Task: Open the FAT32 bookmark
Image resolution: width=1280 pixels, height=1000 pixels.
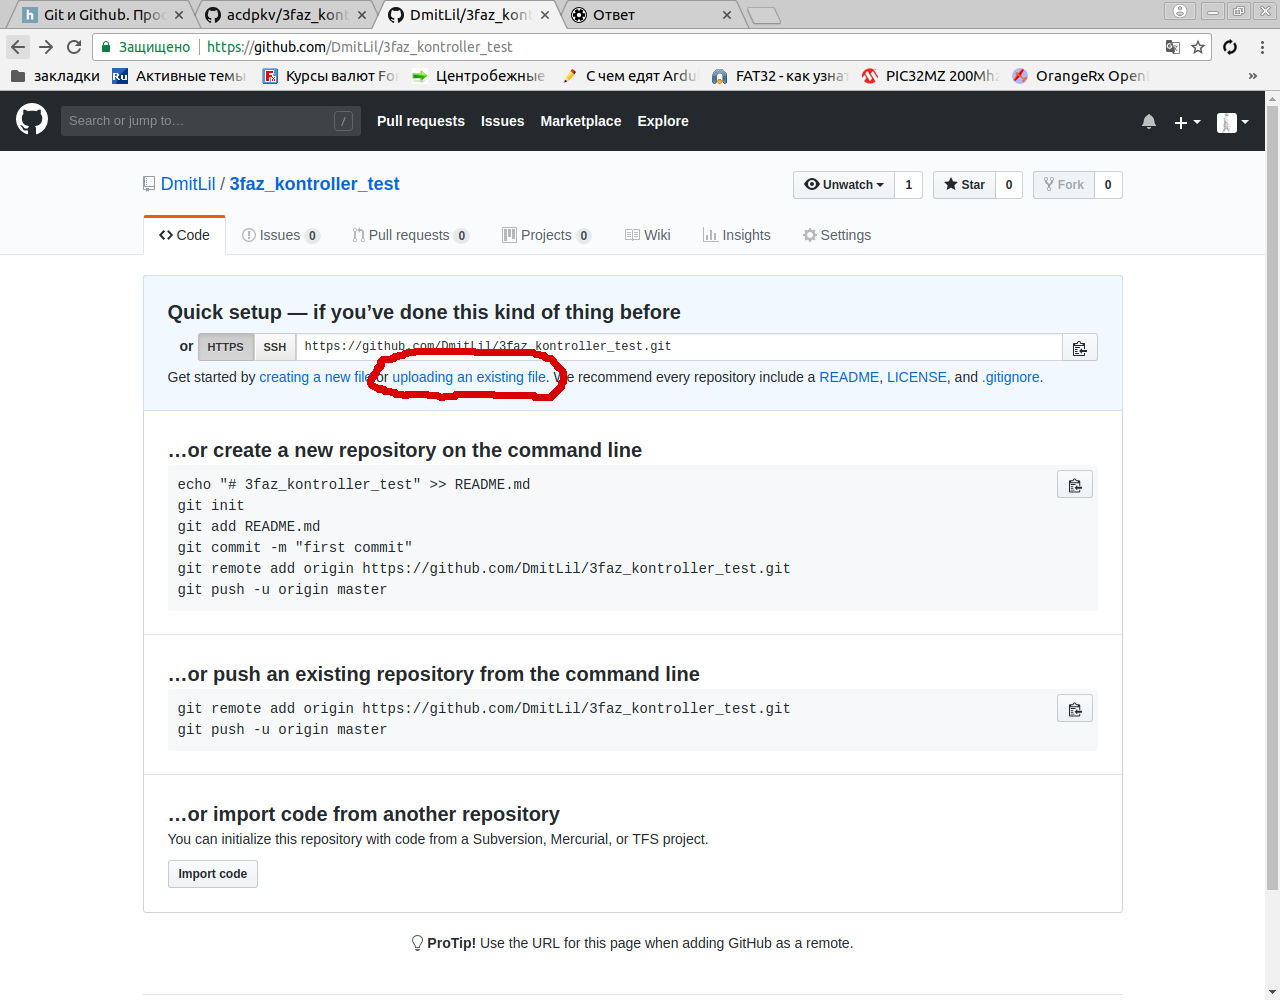Action: pos(779,76)
